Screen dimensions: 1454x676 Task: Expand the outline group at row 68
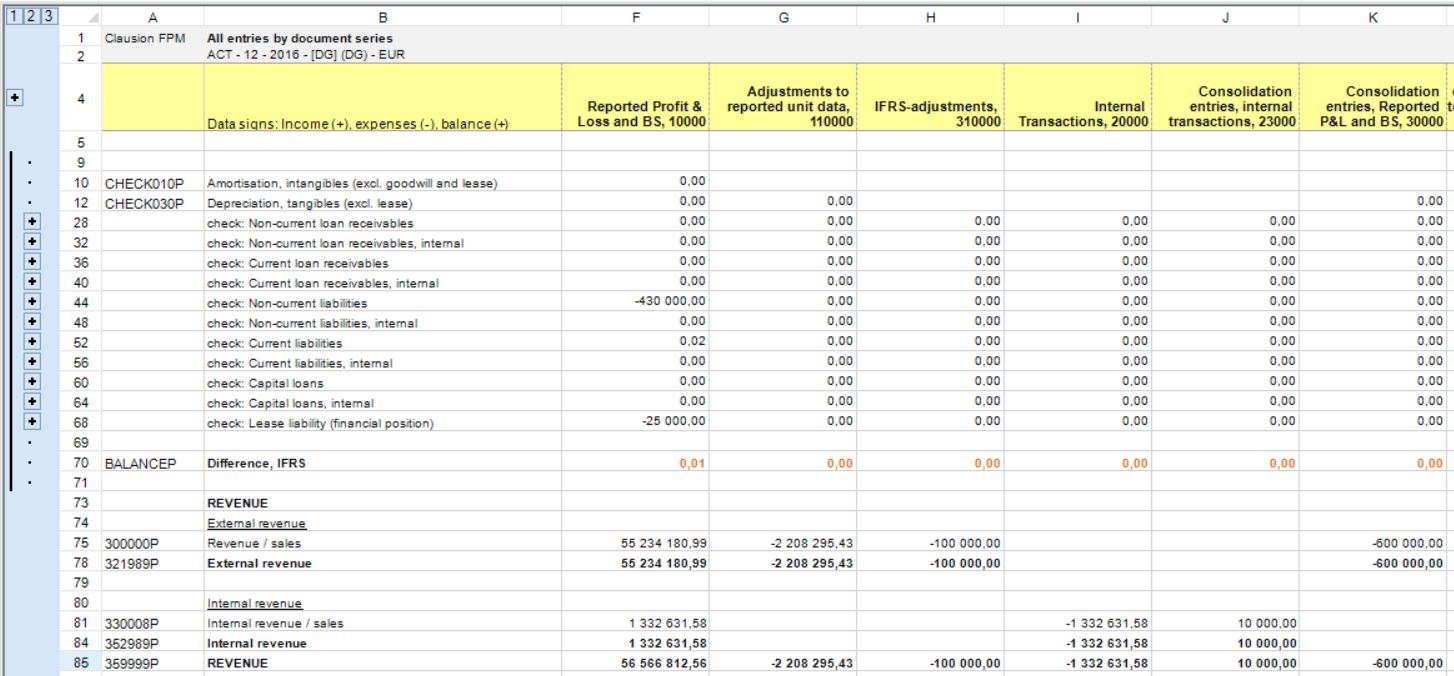click(31, 422)
